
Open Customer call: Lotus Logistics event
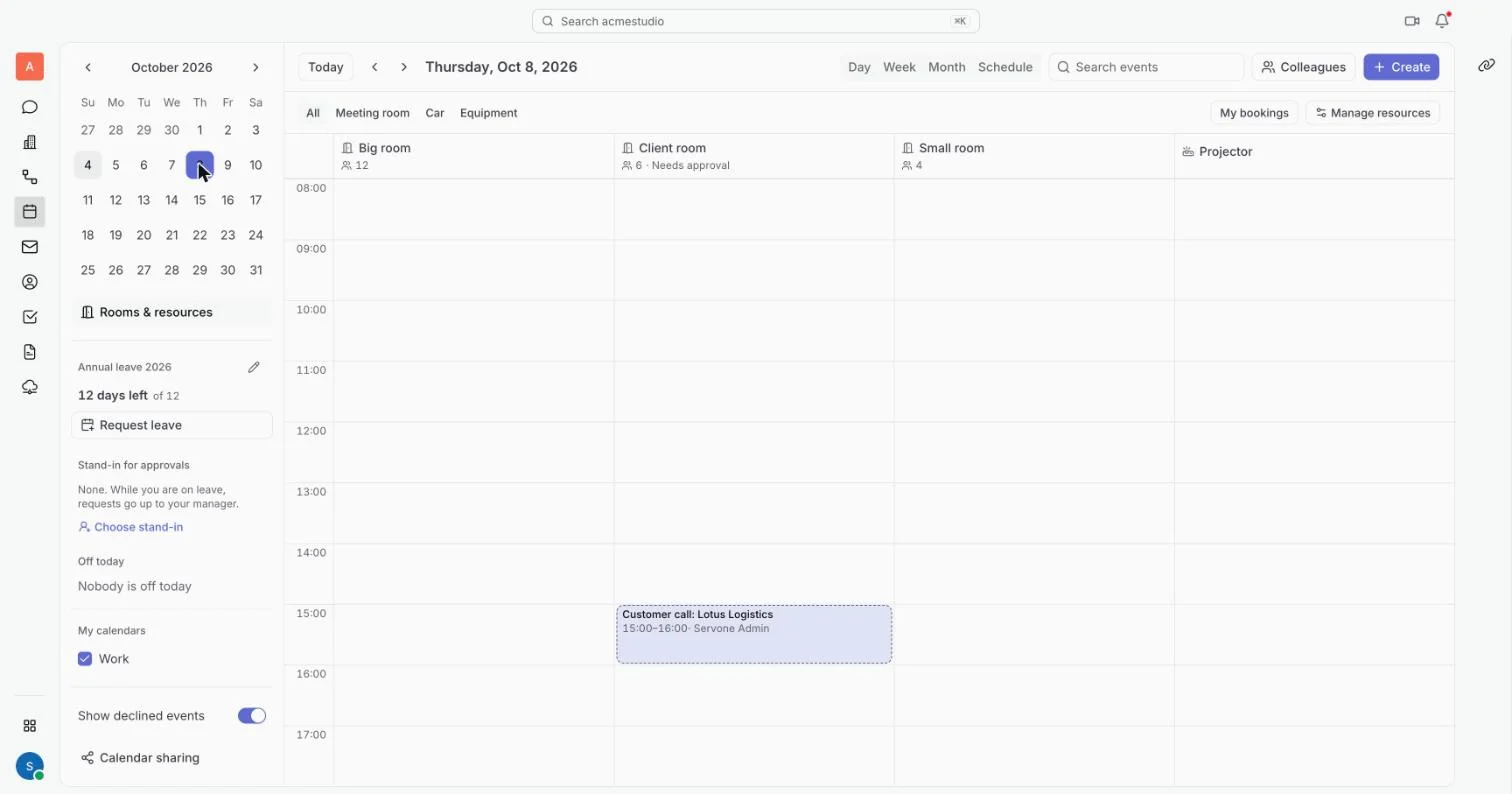(754, 634)
